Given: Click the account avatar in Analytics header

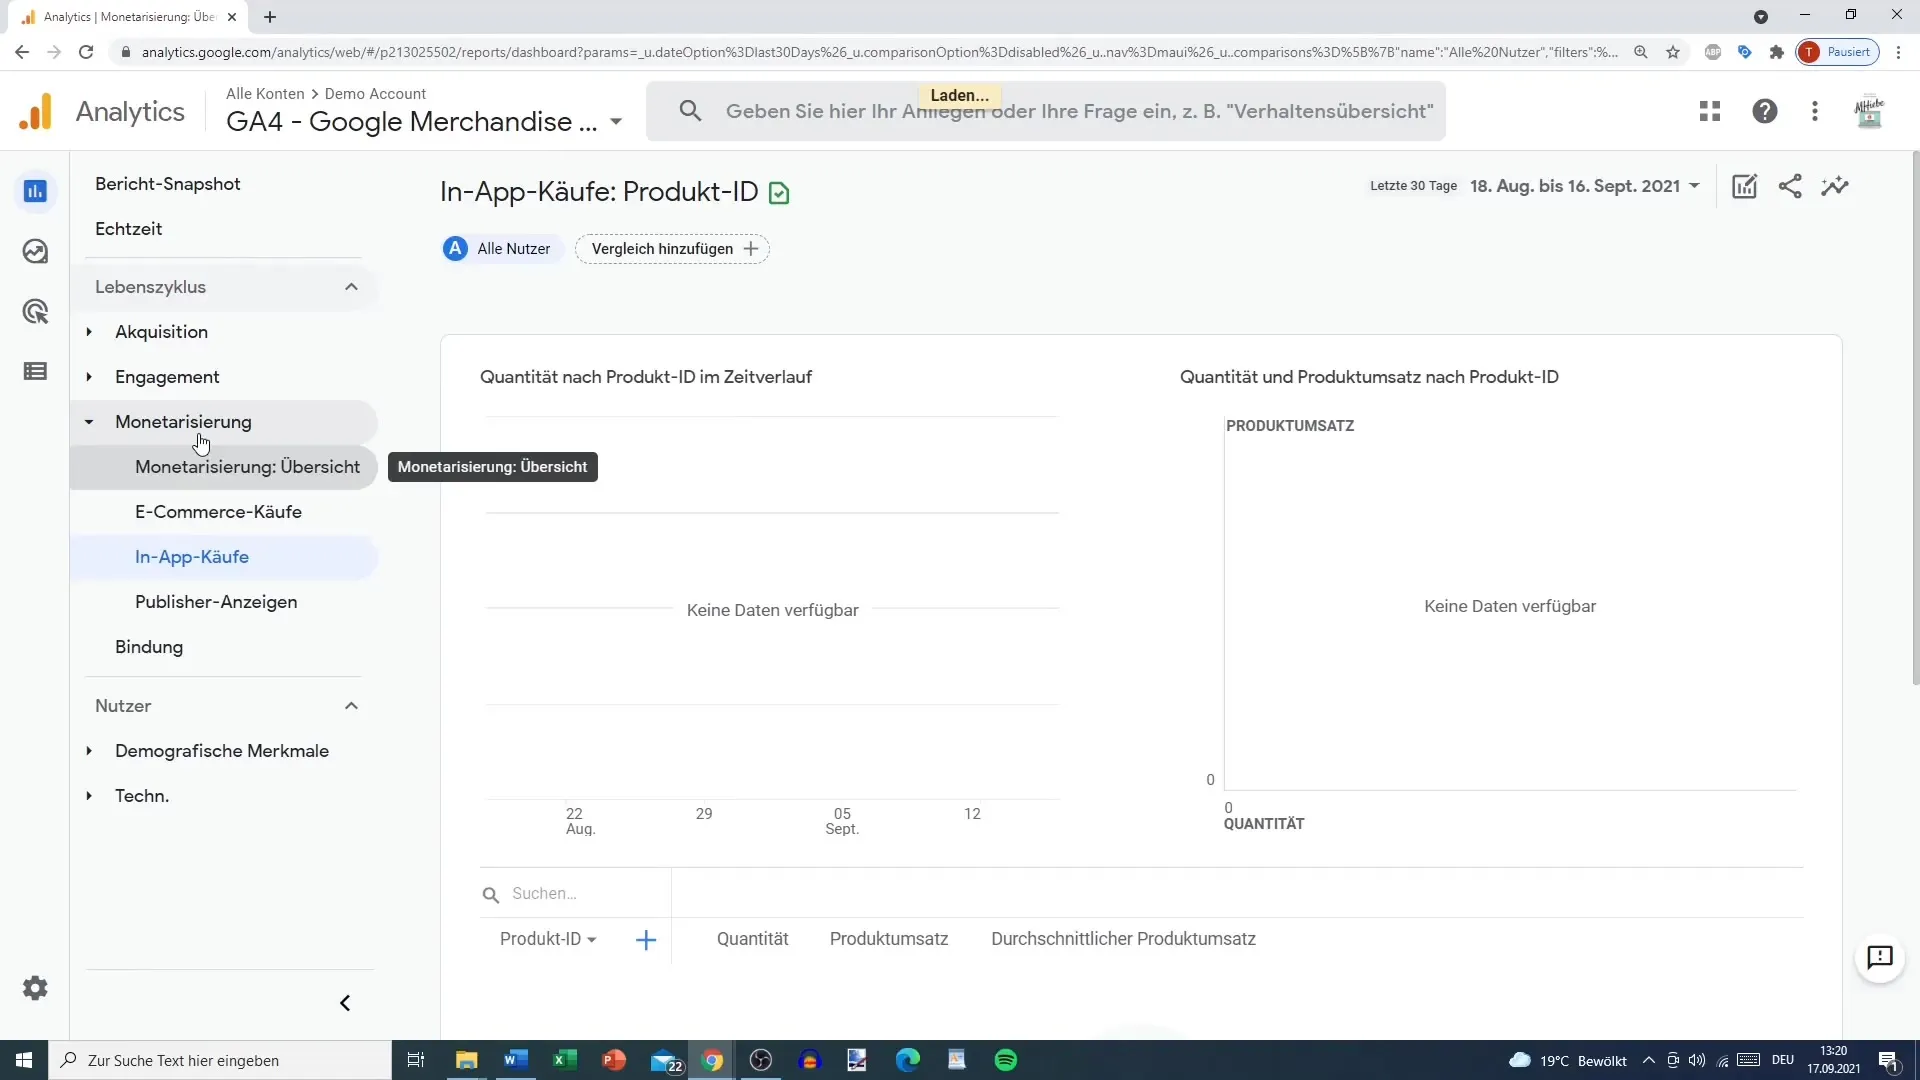Looking at the screenshot, I should (x=1869, y=111).
